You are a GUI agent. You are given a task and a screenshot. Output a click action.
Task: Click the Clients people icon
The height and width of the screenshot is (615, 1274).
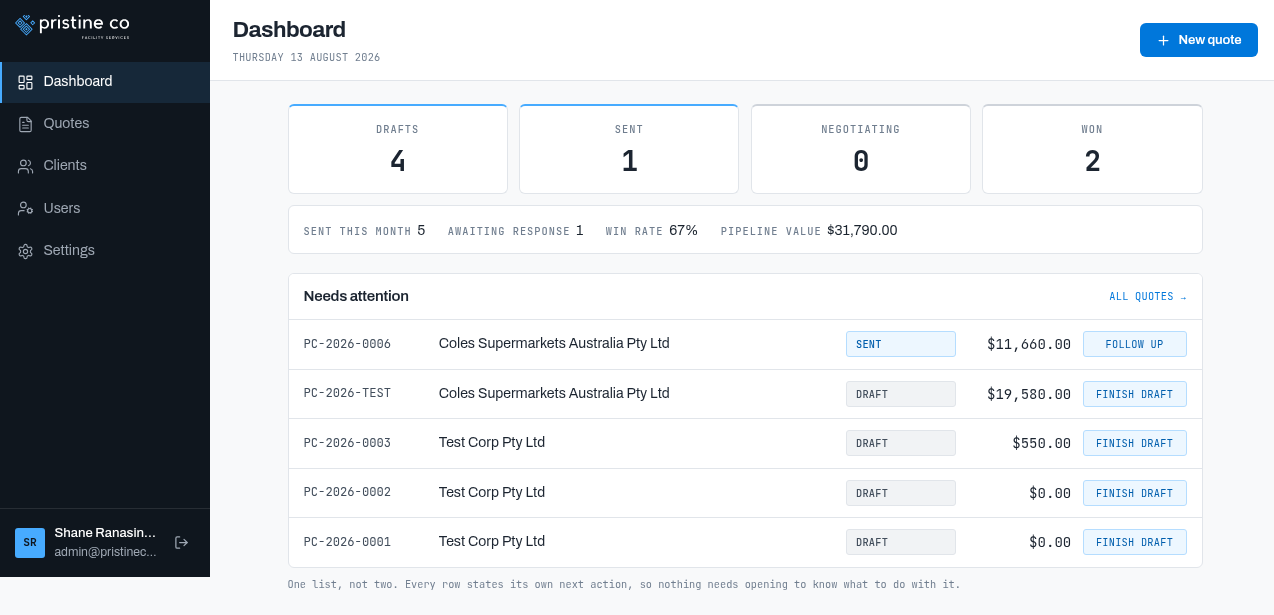click(x=26, y=166)
